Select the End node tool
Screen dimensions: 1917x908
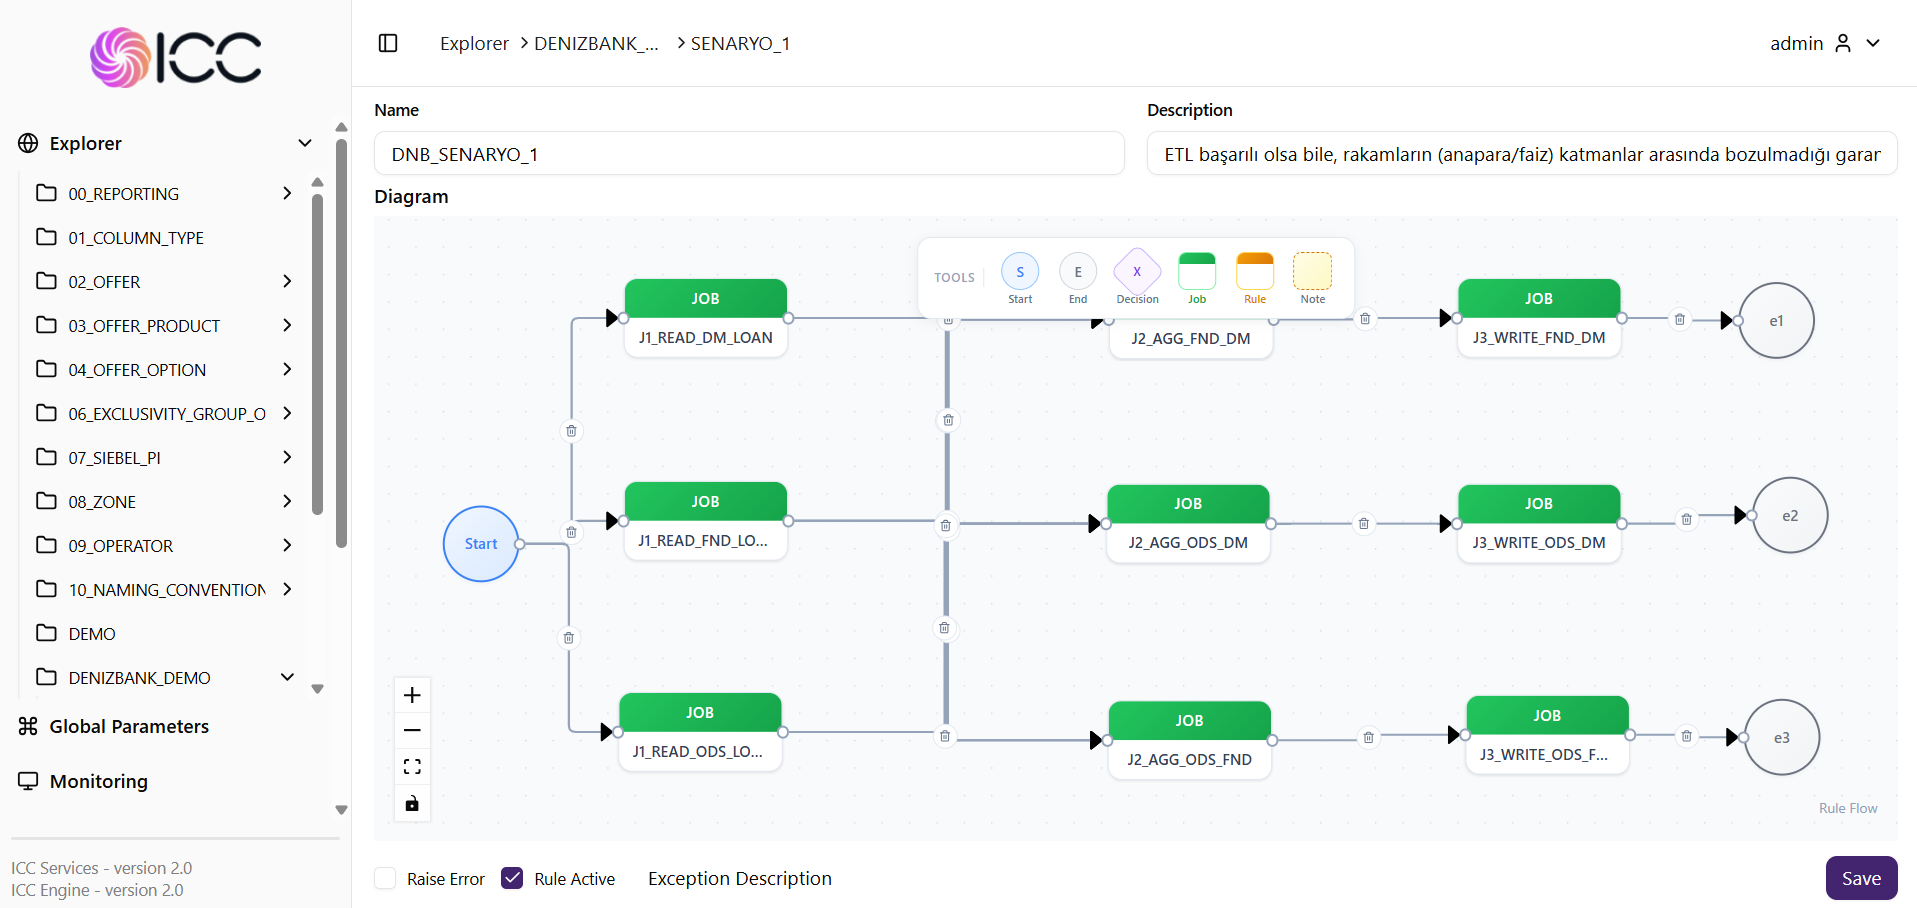[1077, 272]
